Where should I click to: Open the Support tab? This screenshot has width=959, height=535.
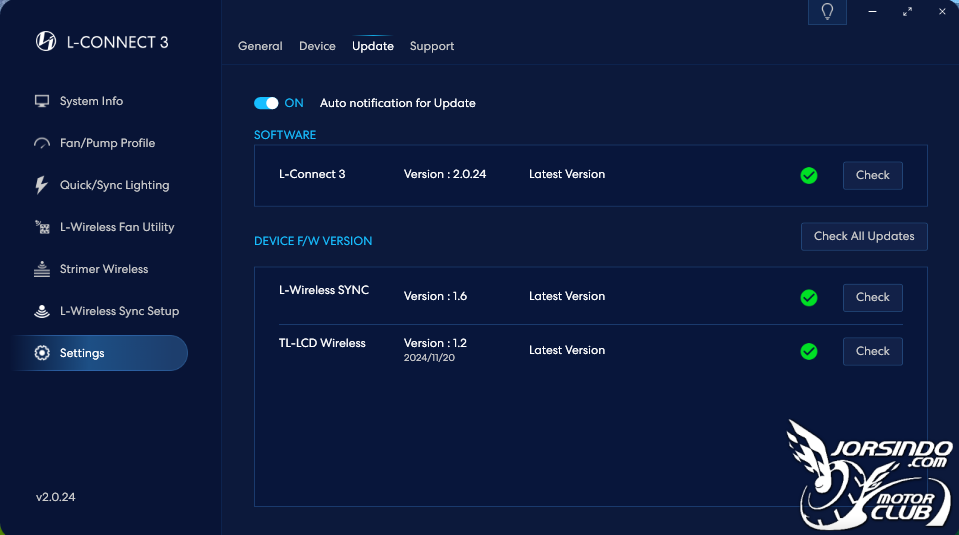[432, 46]
